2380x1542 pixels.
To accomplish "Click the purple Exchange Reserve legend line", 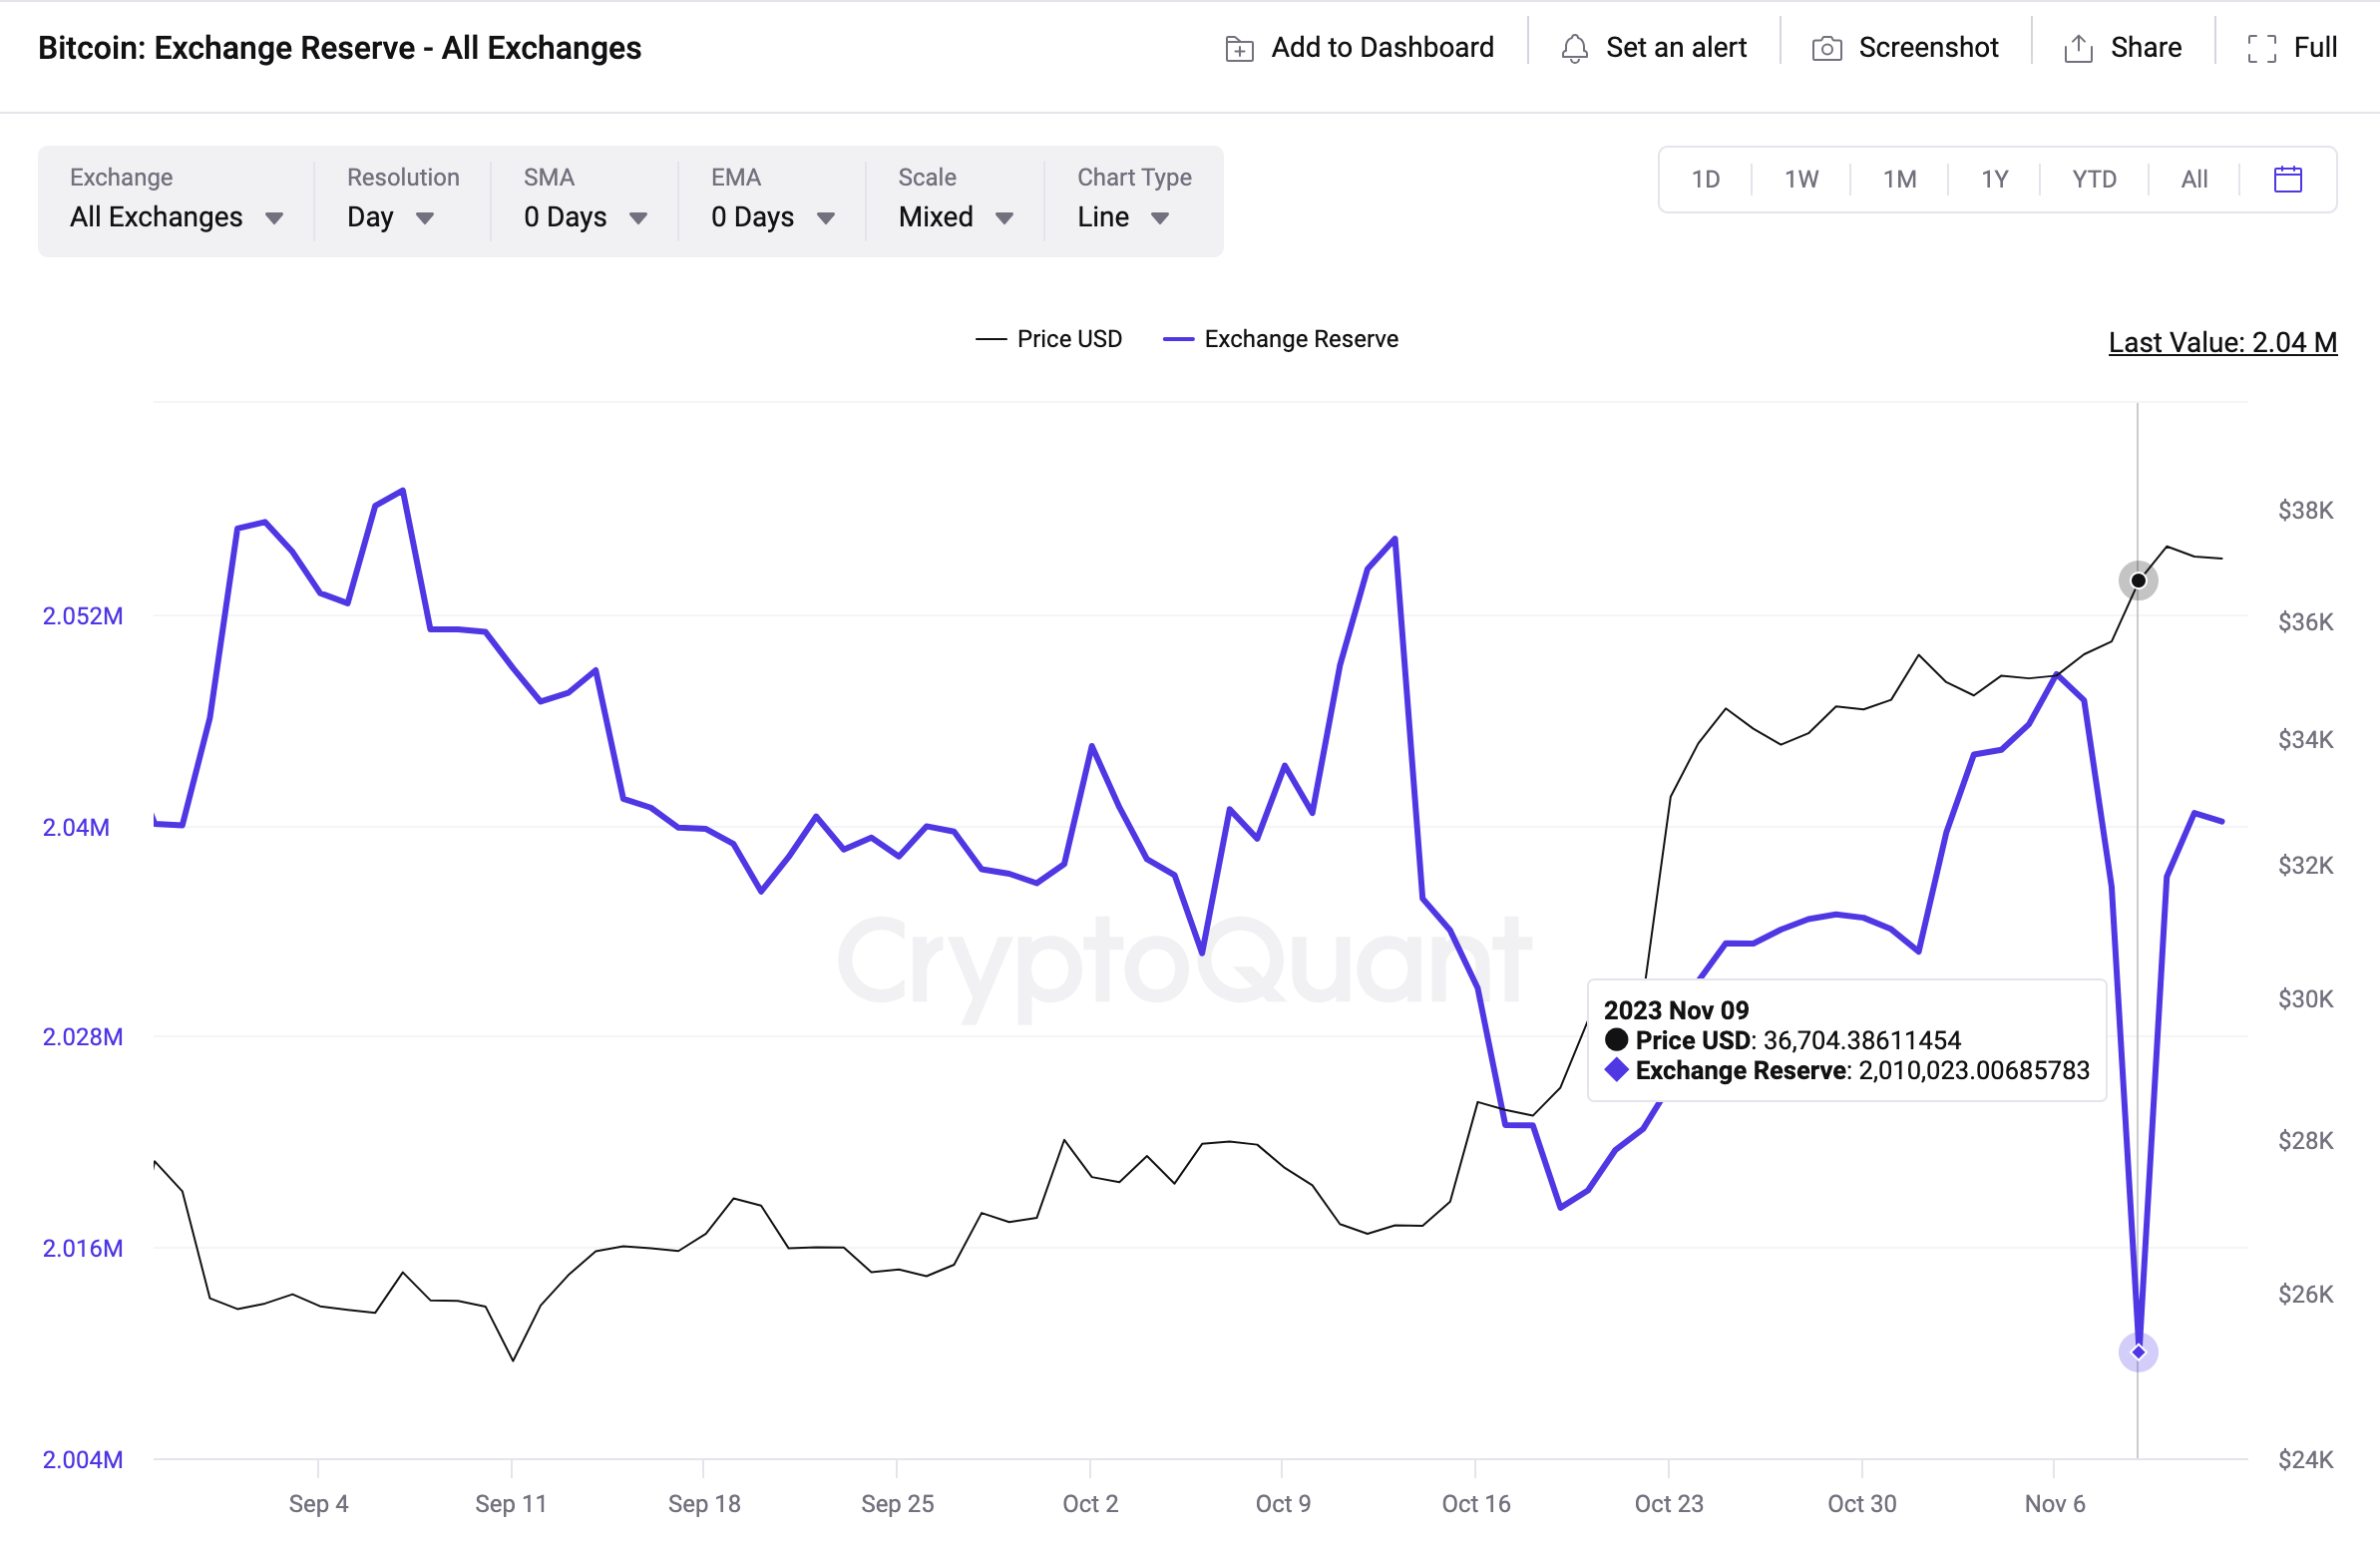I will pos(1178,340).
